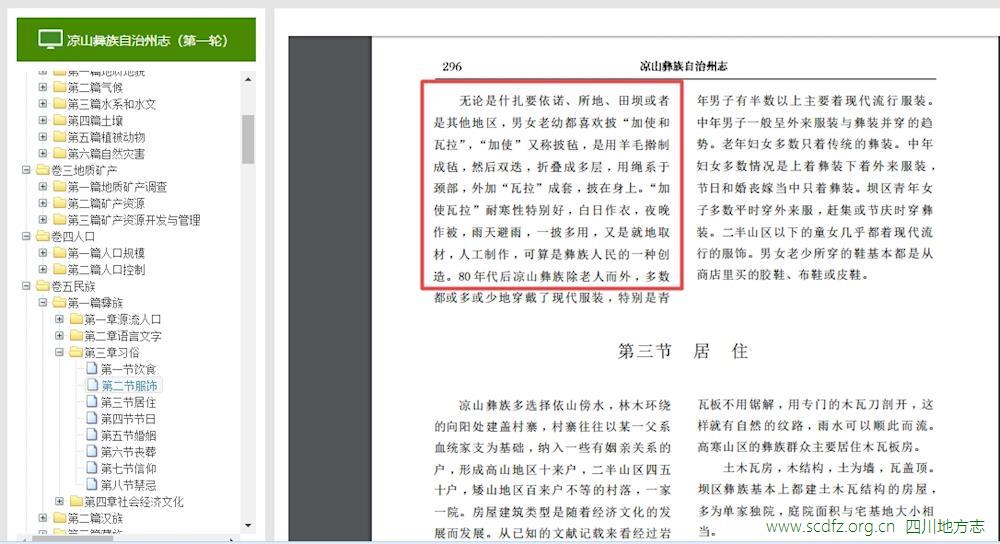Screen dimensions: 1000x544
Task: Click folder icon beside 第二章语言文字
Action: point(77,335)
